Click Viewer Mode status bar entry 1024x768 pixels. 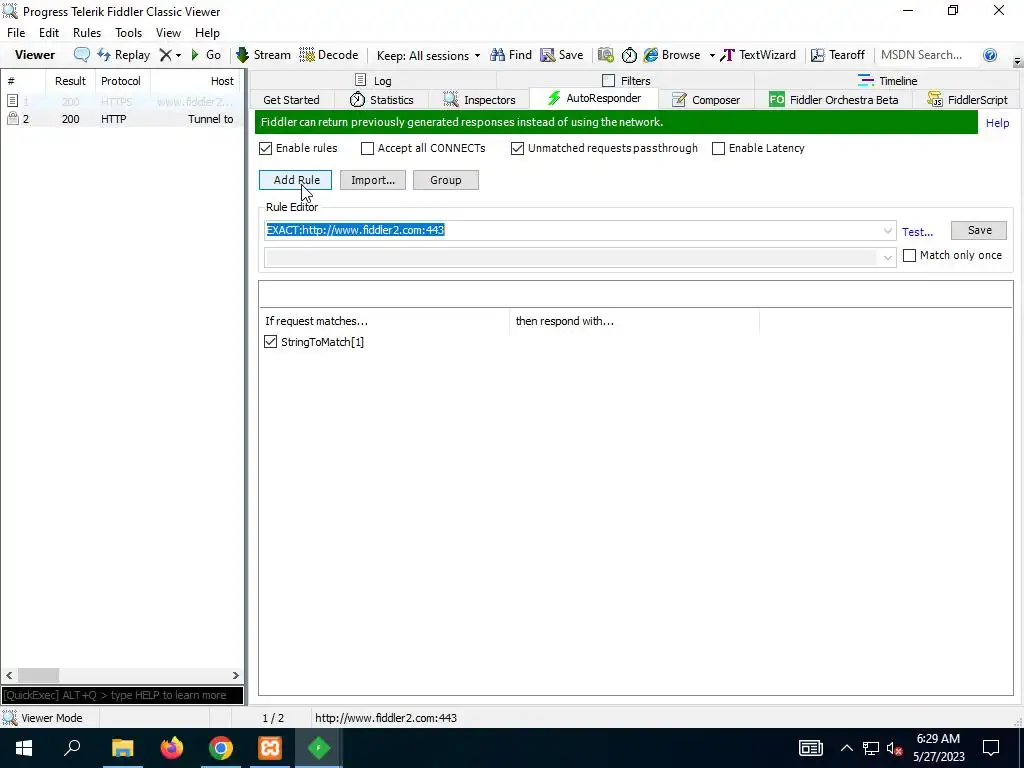(43, 718)
